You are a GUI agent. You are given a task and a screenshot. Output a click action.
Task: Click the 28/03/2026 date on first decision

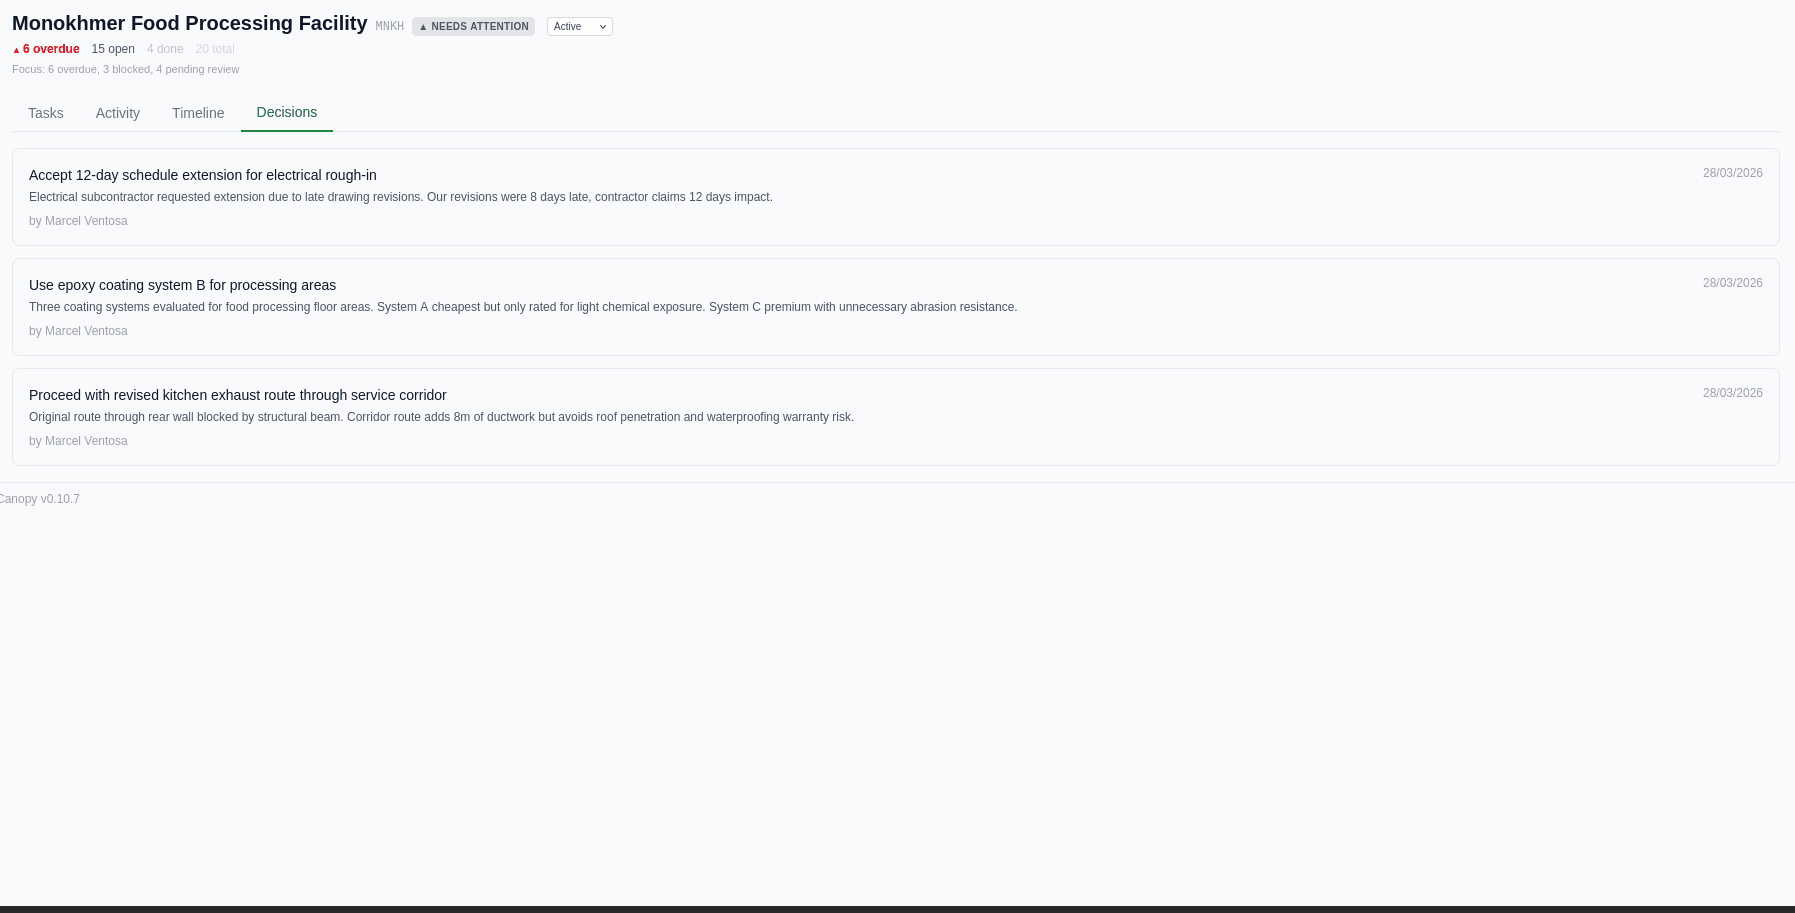coord(1732,172)
